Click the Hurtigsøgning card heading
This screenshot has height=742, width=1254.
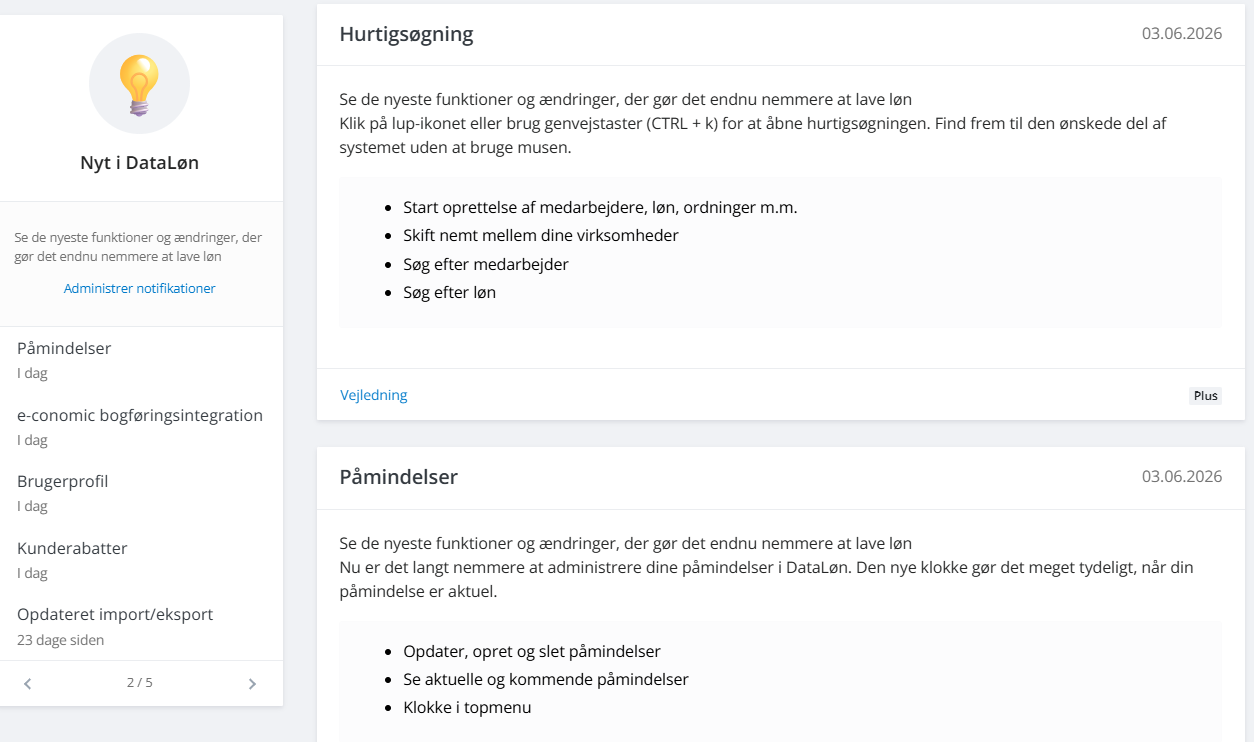click(406, 34)
